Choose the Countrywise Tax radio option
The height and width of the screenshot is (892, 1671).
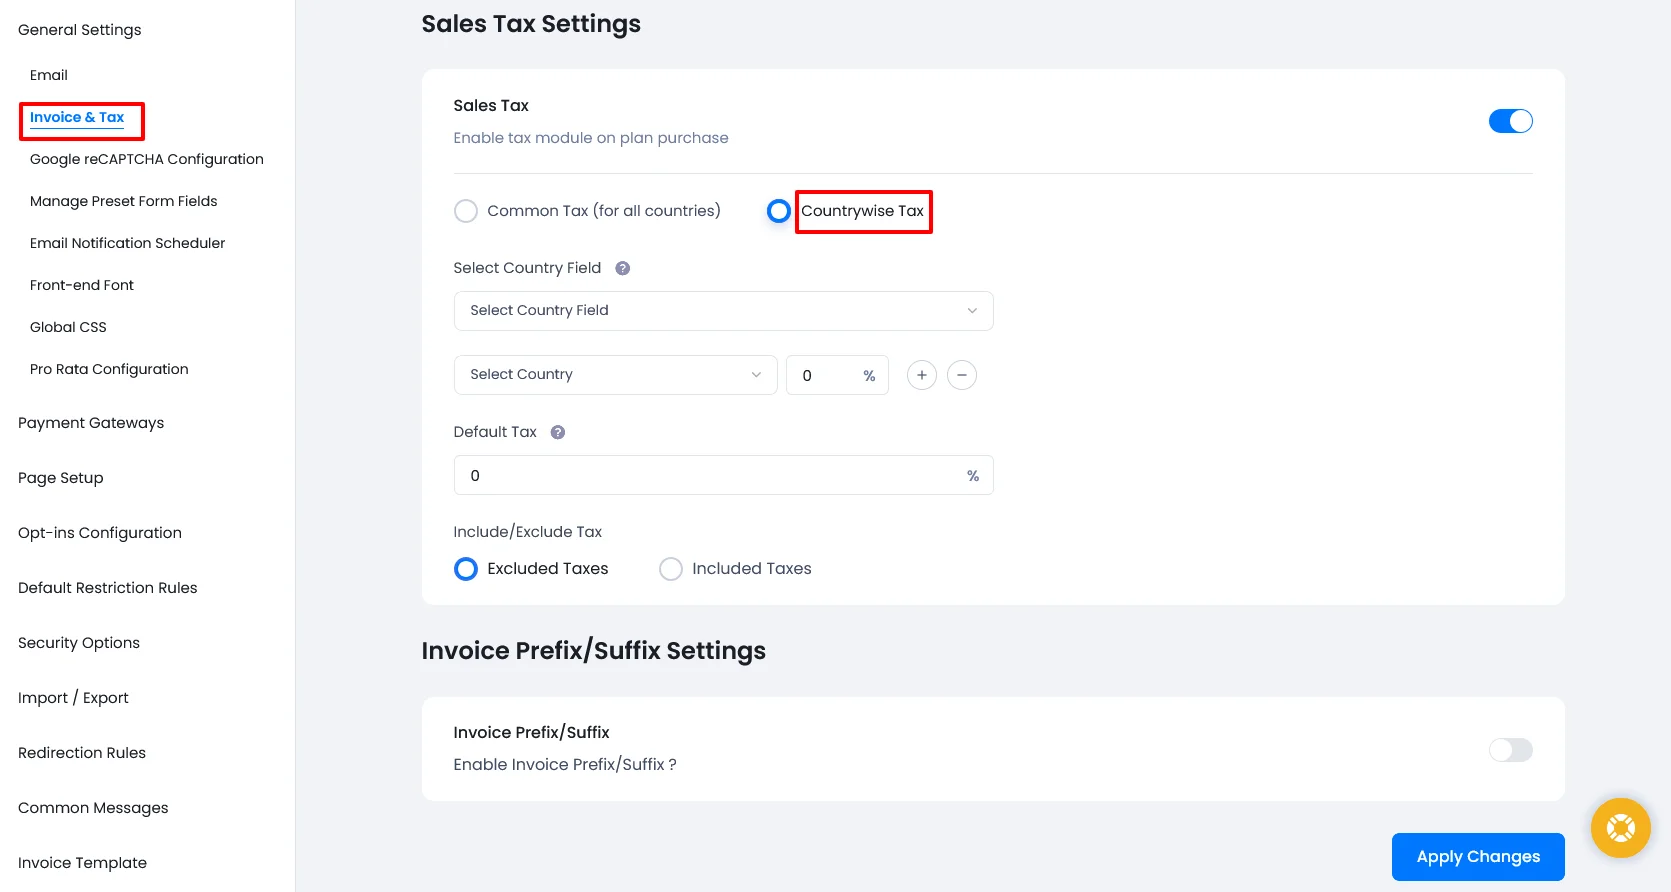pyautogui.click(x=778, y=211)
